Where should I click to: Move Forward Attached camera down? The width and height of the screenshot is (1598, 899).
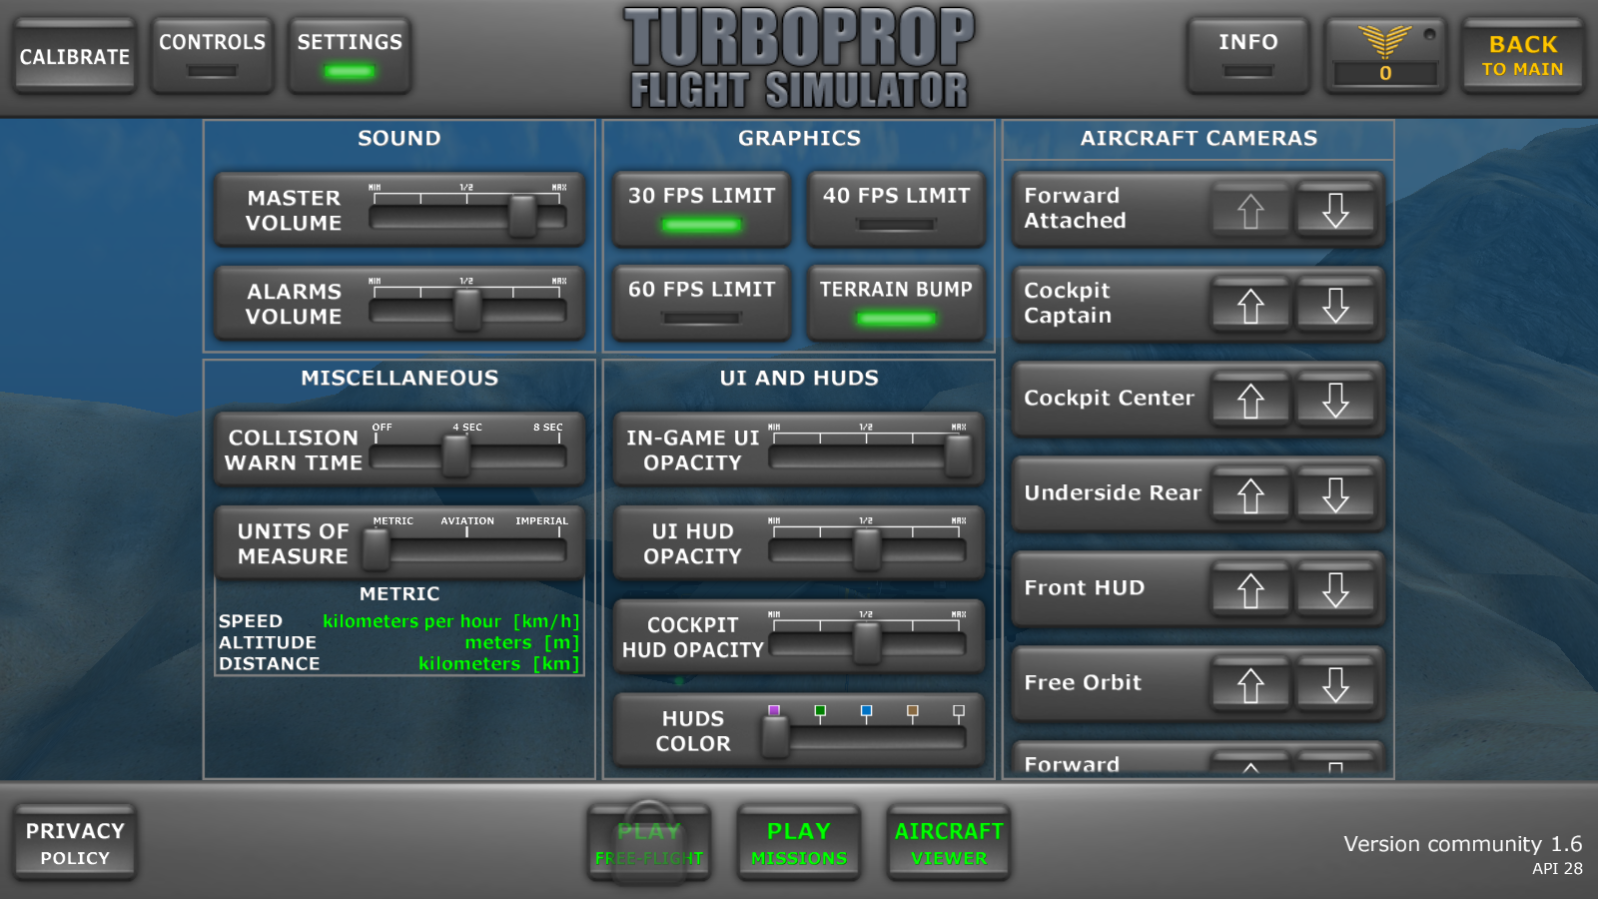[x=1336, y=210]
